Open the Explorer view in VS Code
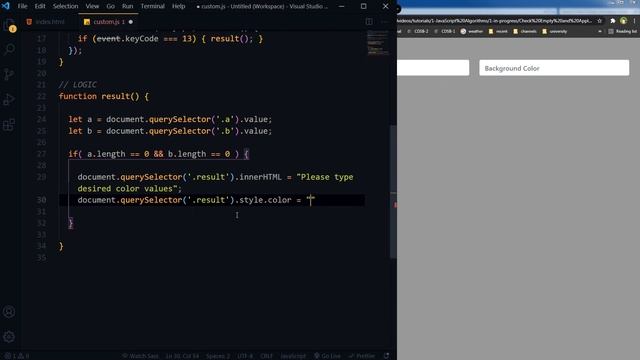This screenshot has width=640, height=360. click(x=9, y=25)
